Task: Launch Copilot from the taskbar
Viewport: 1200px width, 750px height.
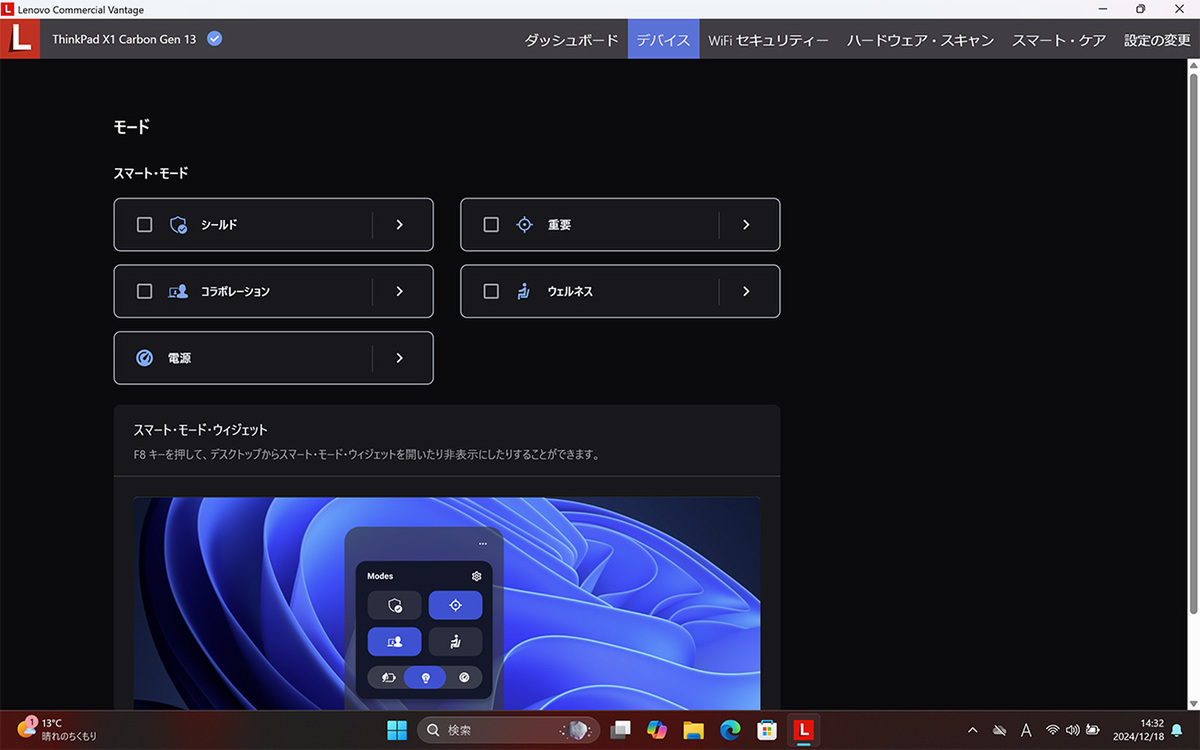Action: tap(657, 730)
